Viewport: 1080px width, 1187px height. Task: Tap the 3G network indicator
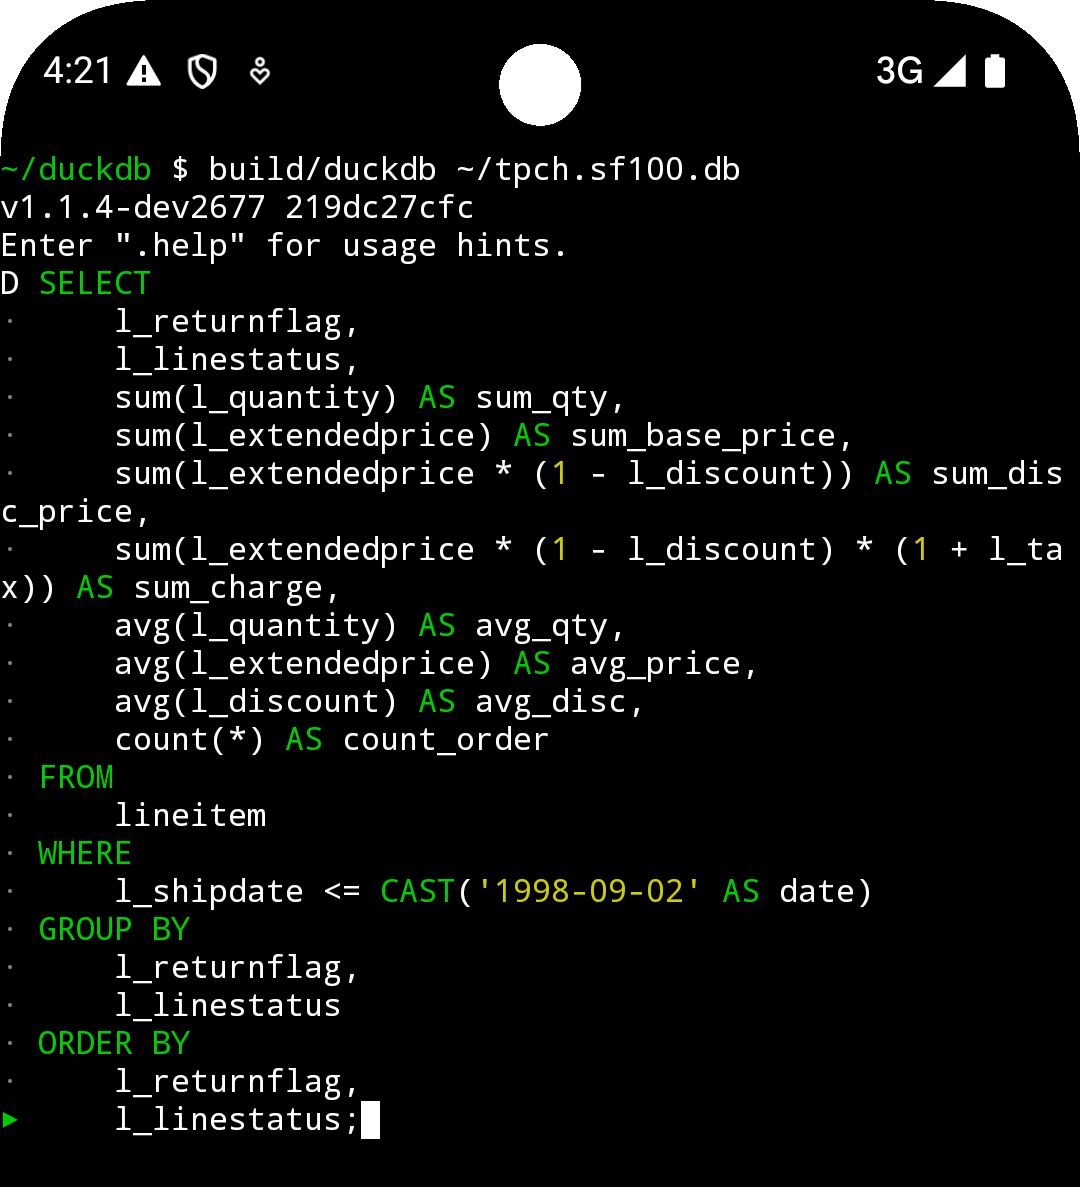click(x=898, y=71)
